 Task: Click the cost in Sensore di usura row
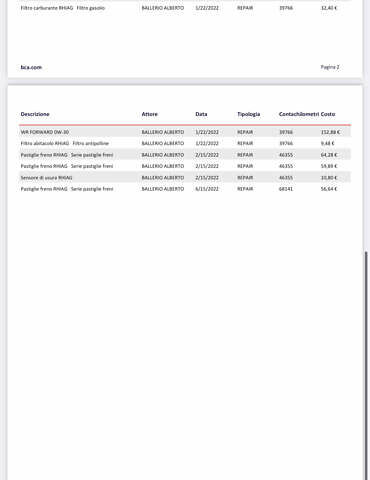point(329,178)
